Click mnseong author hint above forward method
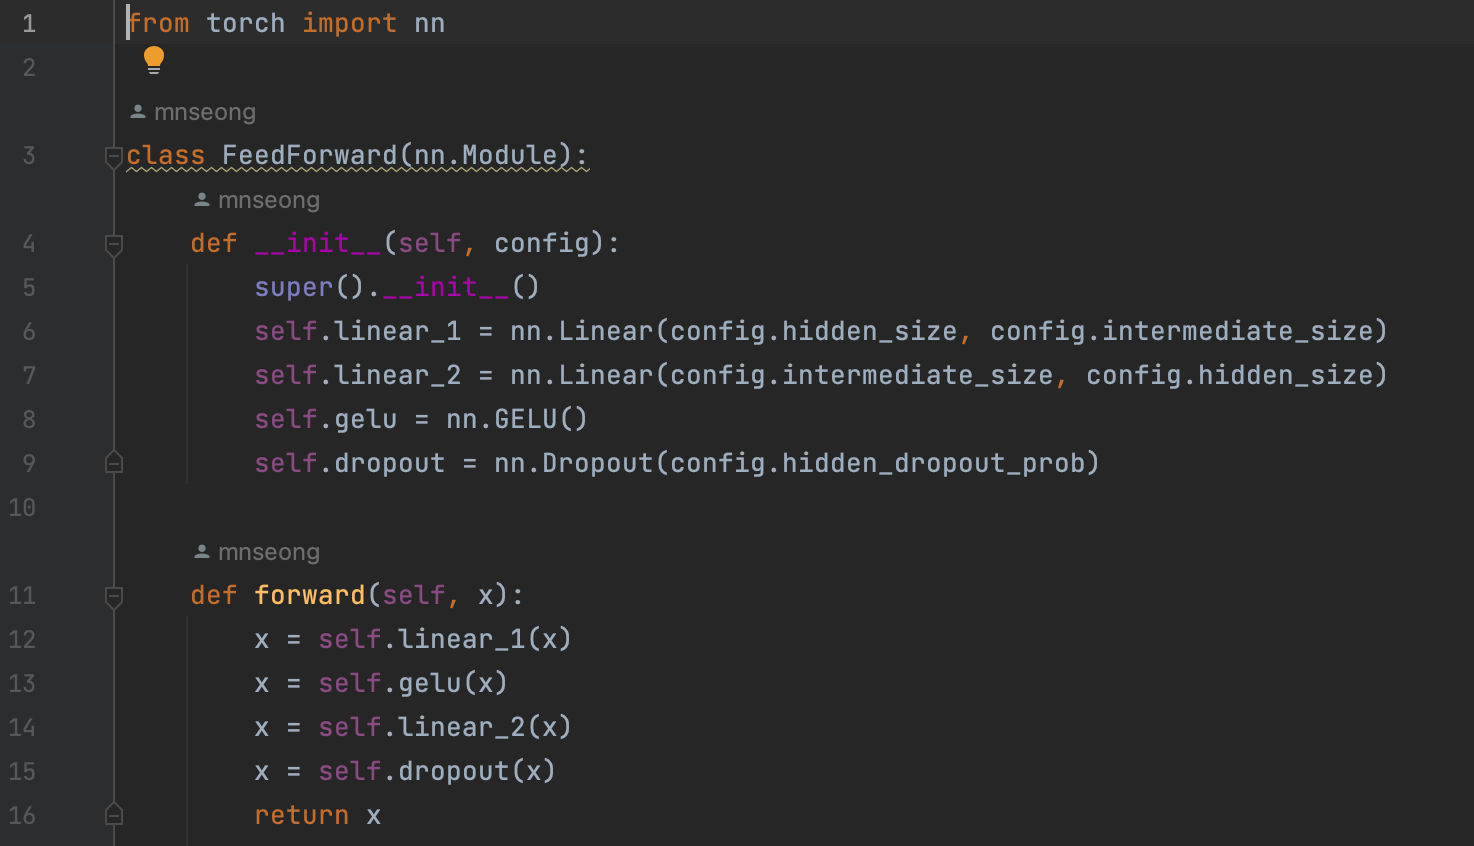Viewport: 1474px width, 846px height. (x=269, y=552)
